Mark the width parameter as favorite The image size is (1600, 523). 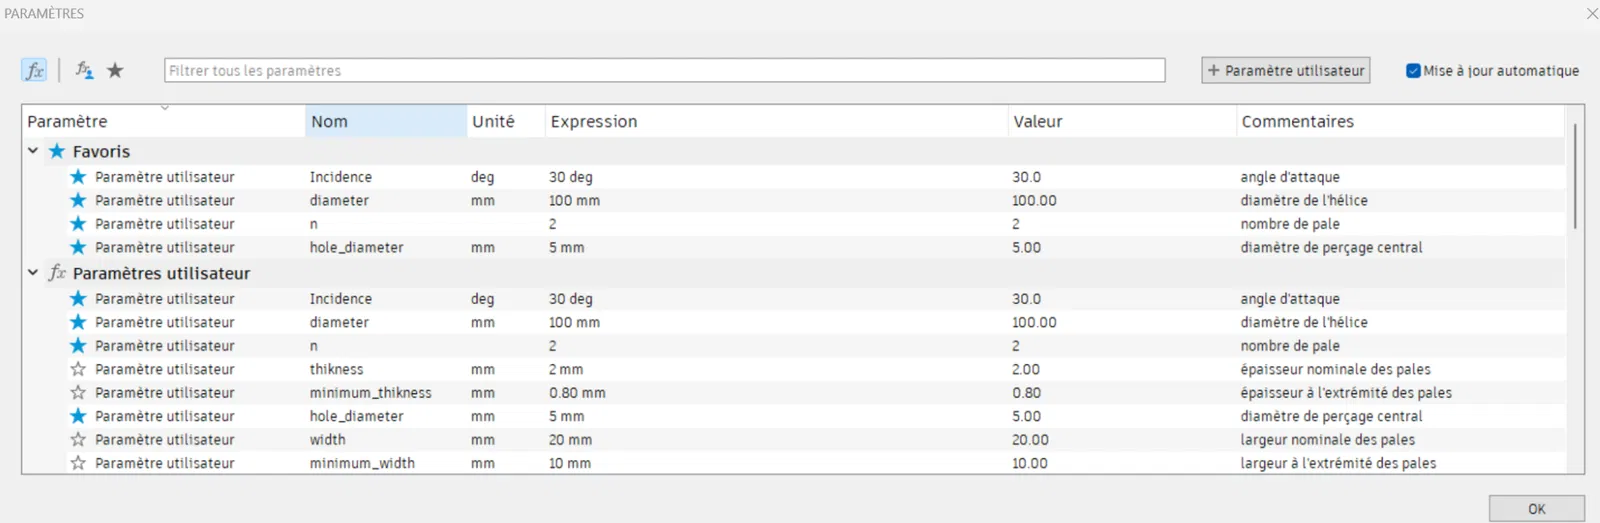(x=78, y=440)
